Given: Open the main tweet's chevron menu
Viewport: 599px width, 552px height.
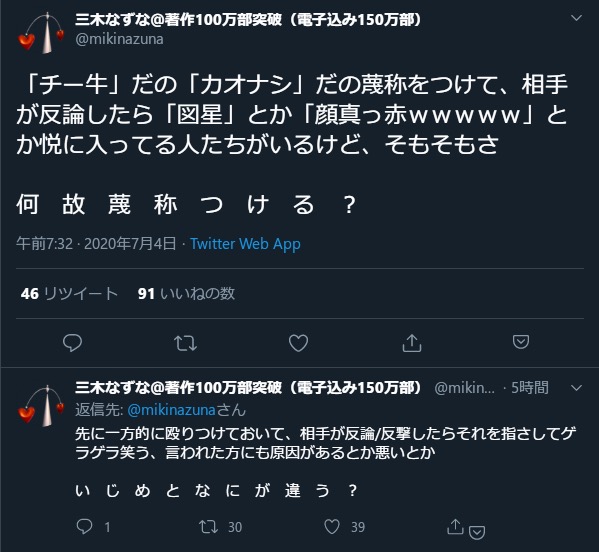Looking at the screenshot, I should 576,18.
